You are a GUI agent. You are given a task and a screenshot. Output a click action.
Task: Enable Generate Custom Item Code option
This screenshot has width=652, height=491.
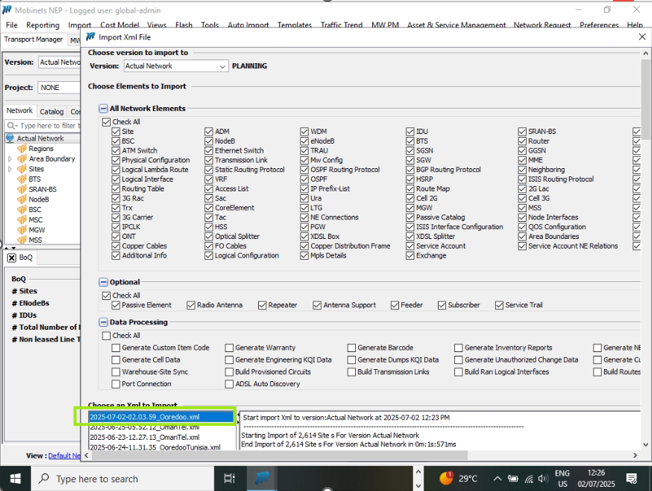pyautogui.click(x=116, y=348)
